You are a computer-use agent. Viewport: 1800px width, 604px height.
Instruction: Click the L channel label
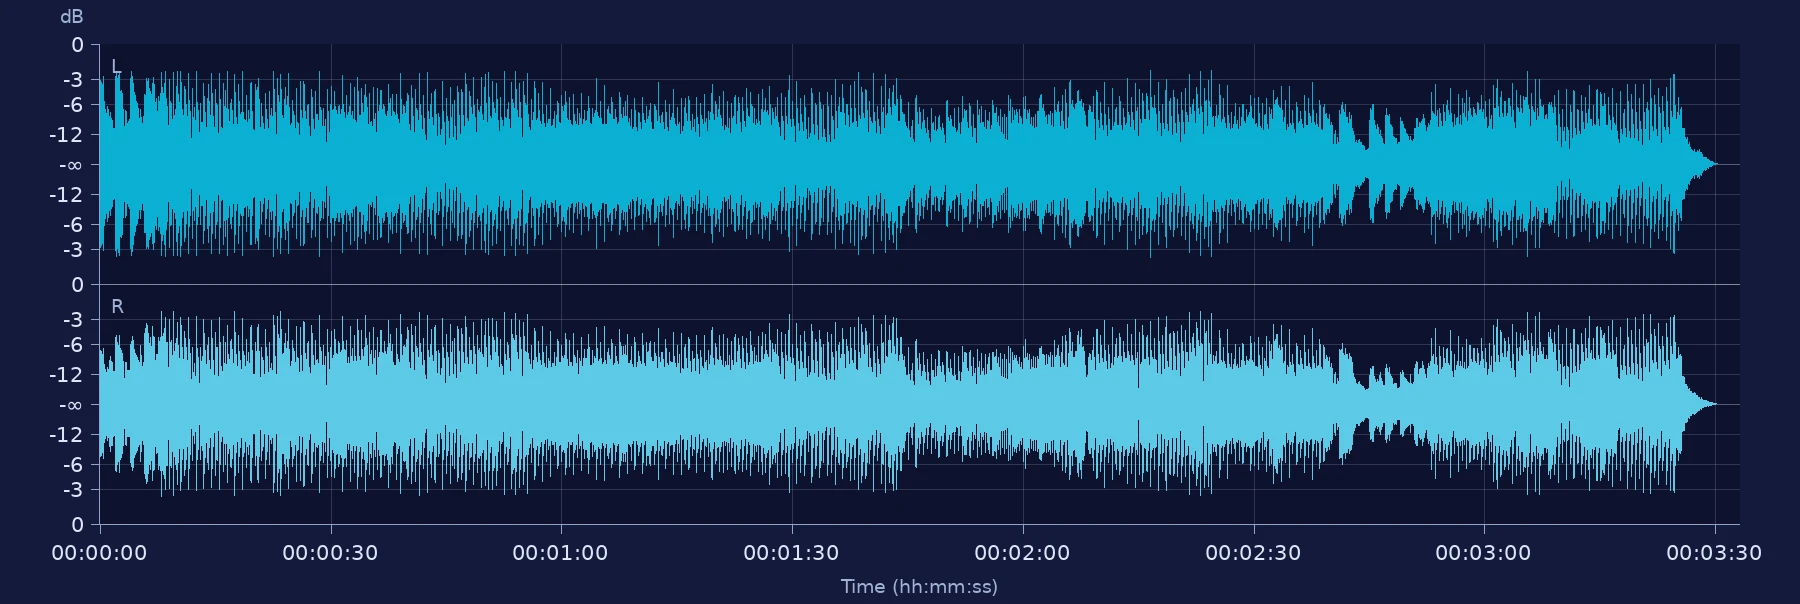click(116, 67)
